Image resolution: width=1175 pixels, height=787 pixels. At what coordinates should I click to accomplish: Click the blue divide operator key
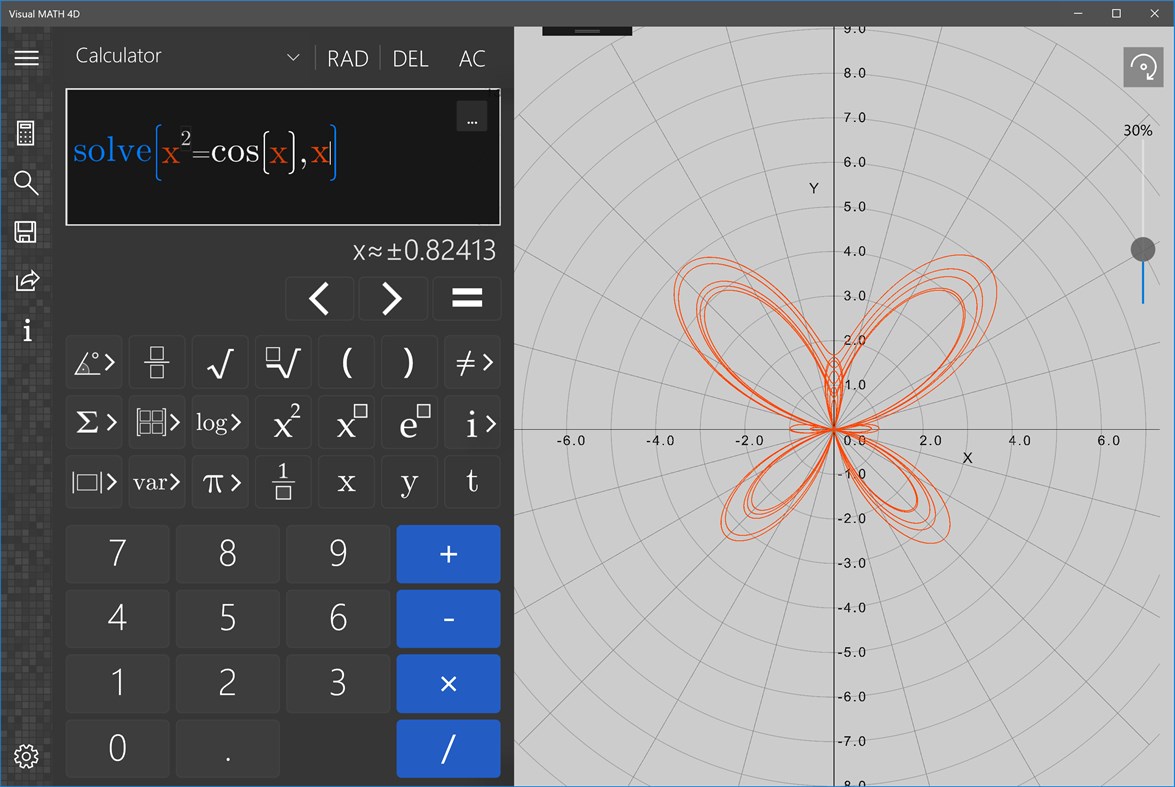coord(448,748)
